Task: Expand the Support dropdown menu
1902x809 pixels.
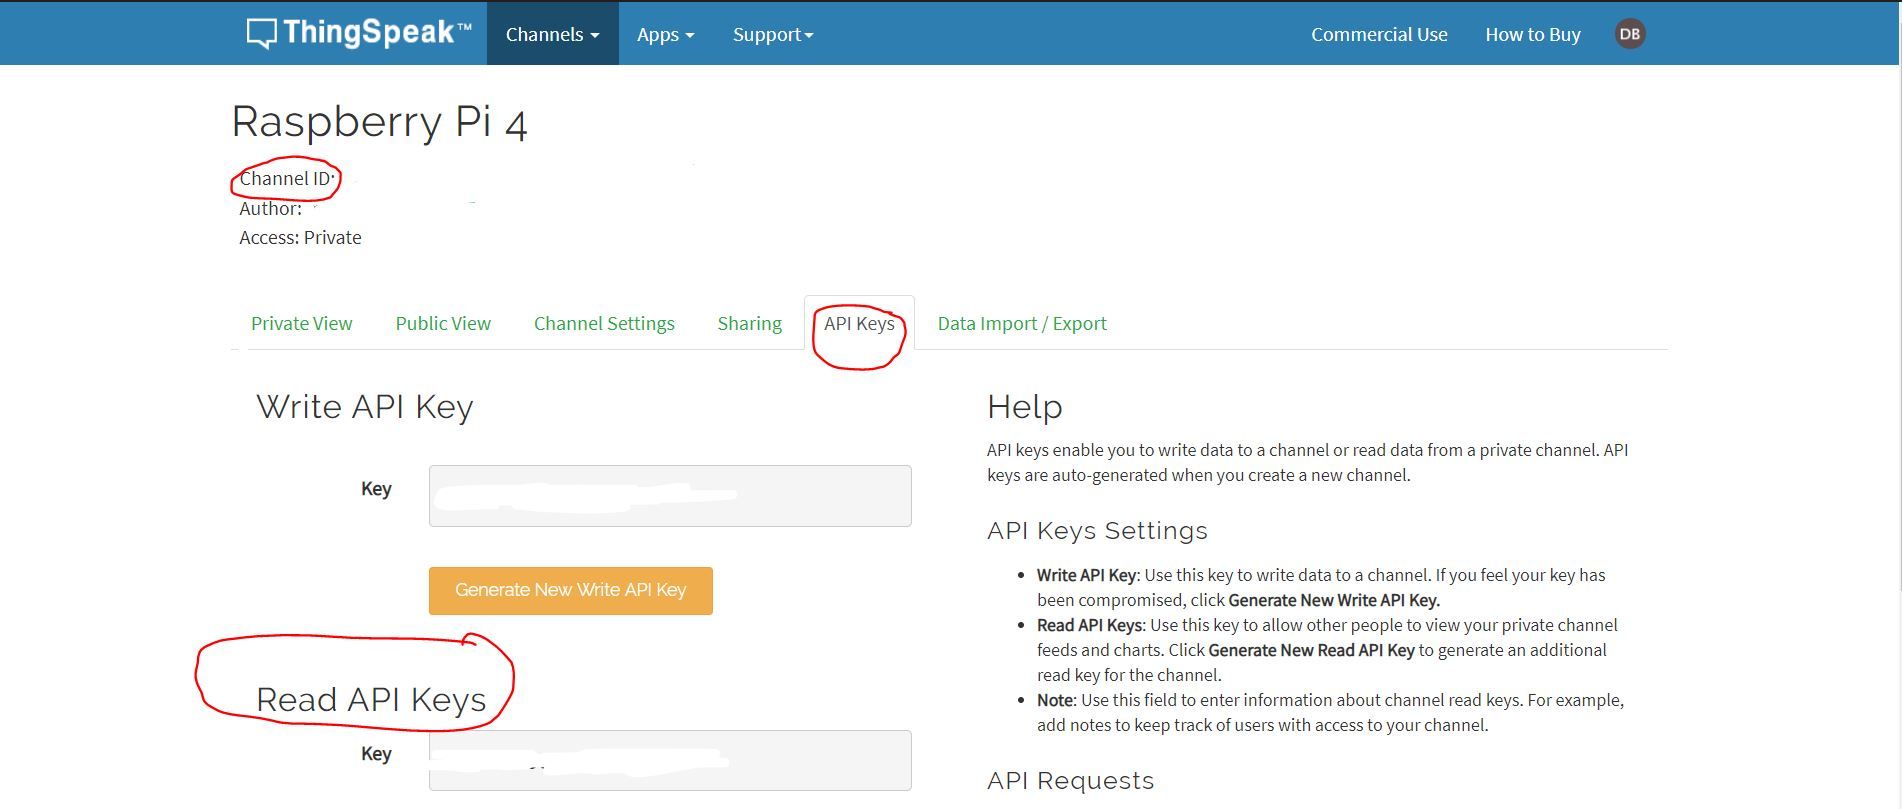Action: point(773,34)
